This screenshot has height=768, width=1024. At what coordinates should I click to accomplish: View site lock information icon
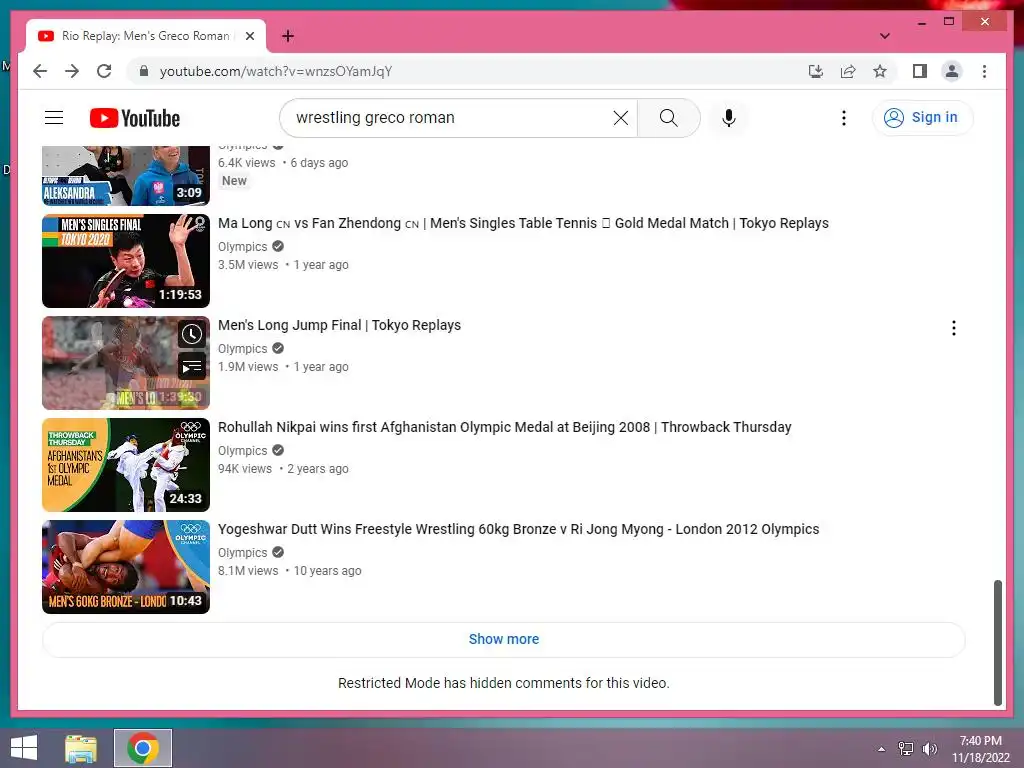tap(144, 71)
